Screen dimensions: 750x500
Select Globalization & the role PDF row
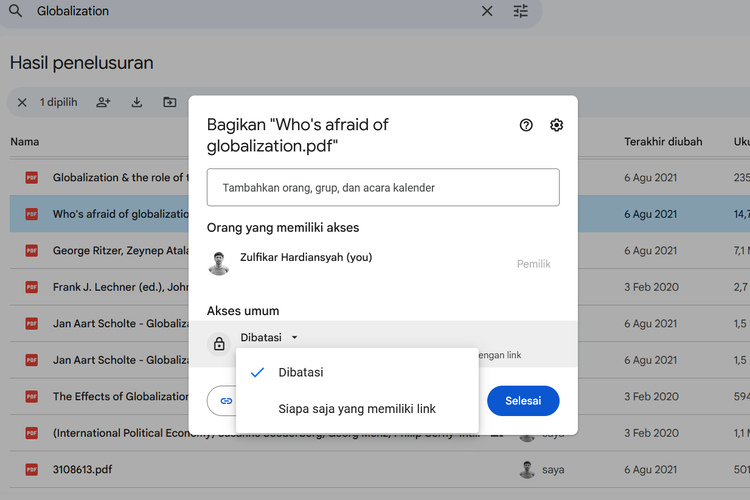110,178
